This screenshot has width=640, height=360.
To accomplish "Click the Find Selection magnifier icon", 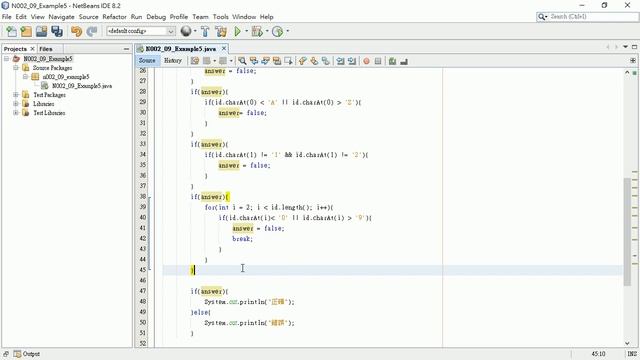I will tap(242, 61).
